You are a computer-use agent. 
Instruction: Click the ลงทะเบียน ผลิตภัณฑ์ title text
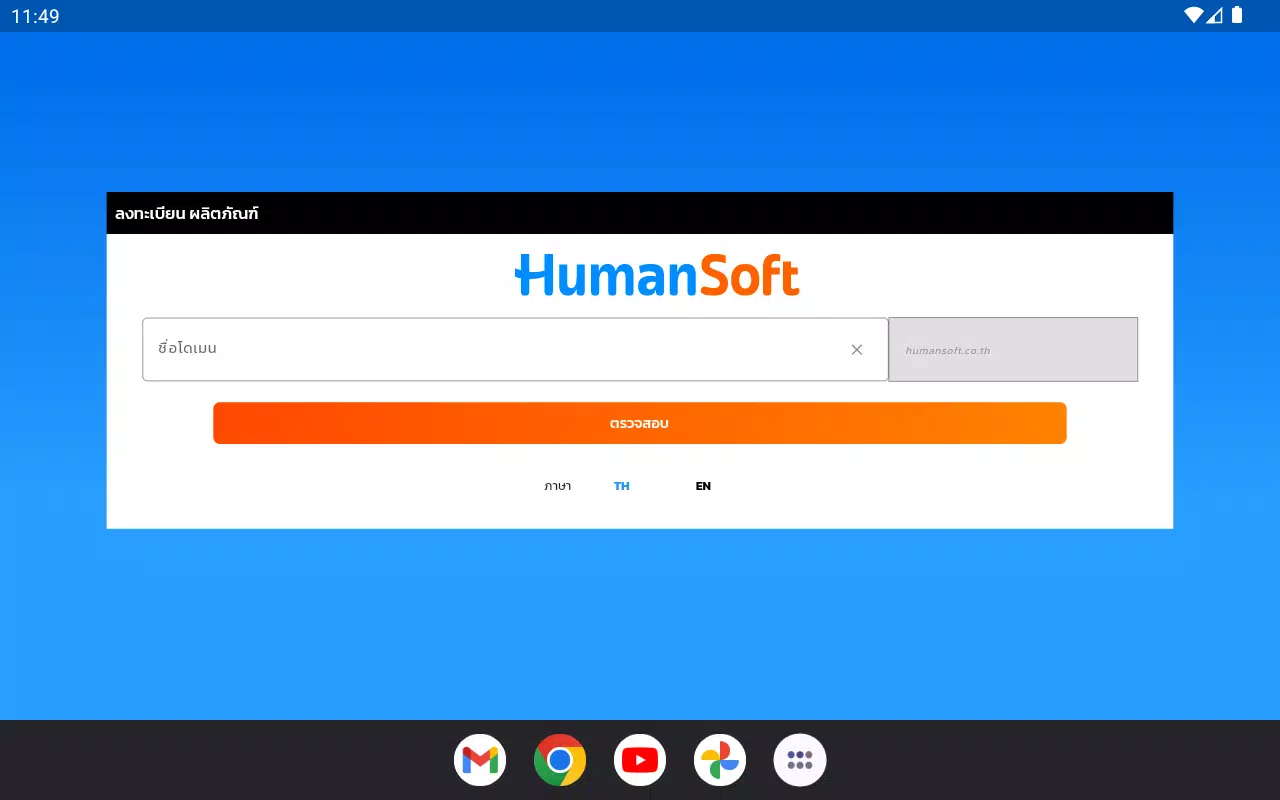point(187,213)
